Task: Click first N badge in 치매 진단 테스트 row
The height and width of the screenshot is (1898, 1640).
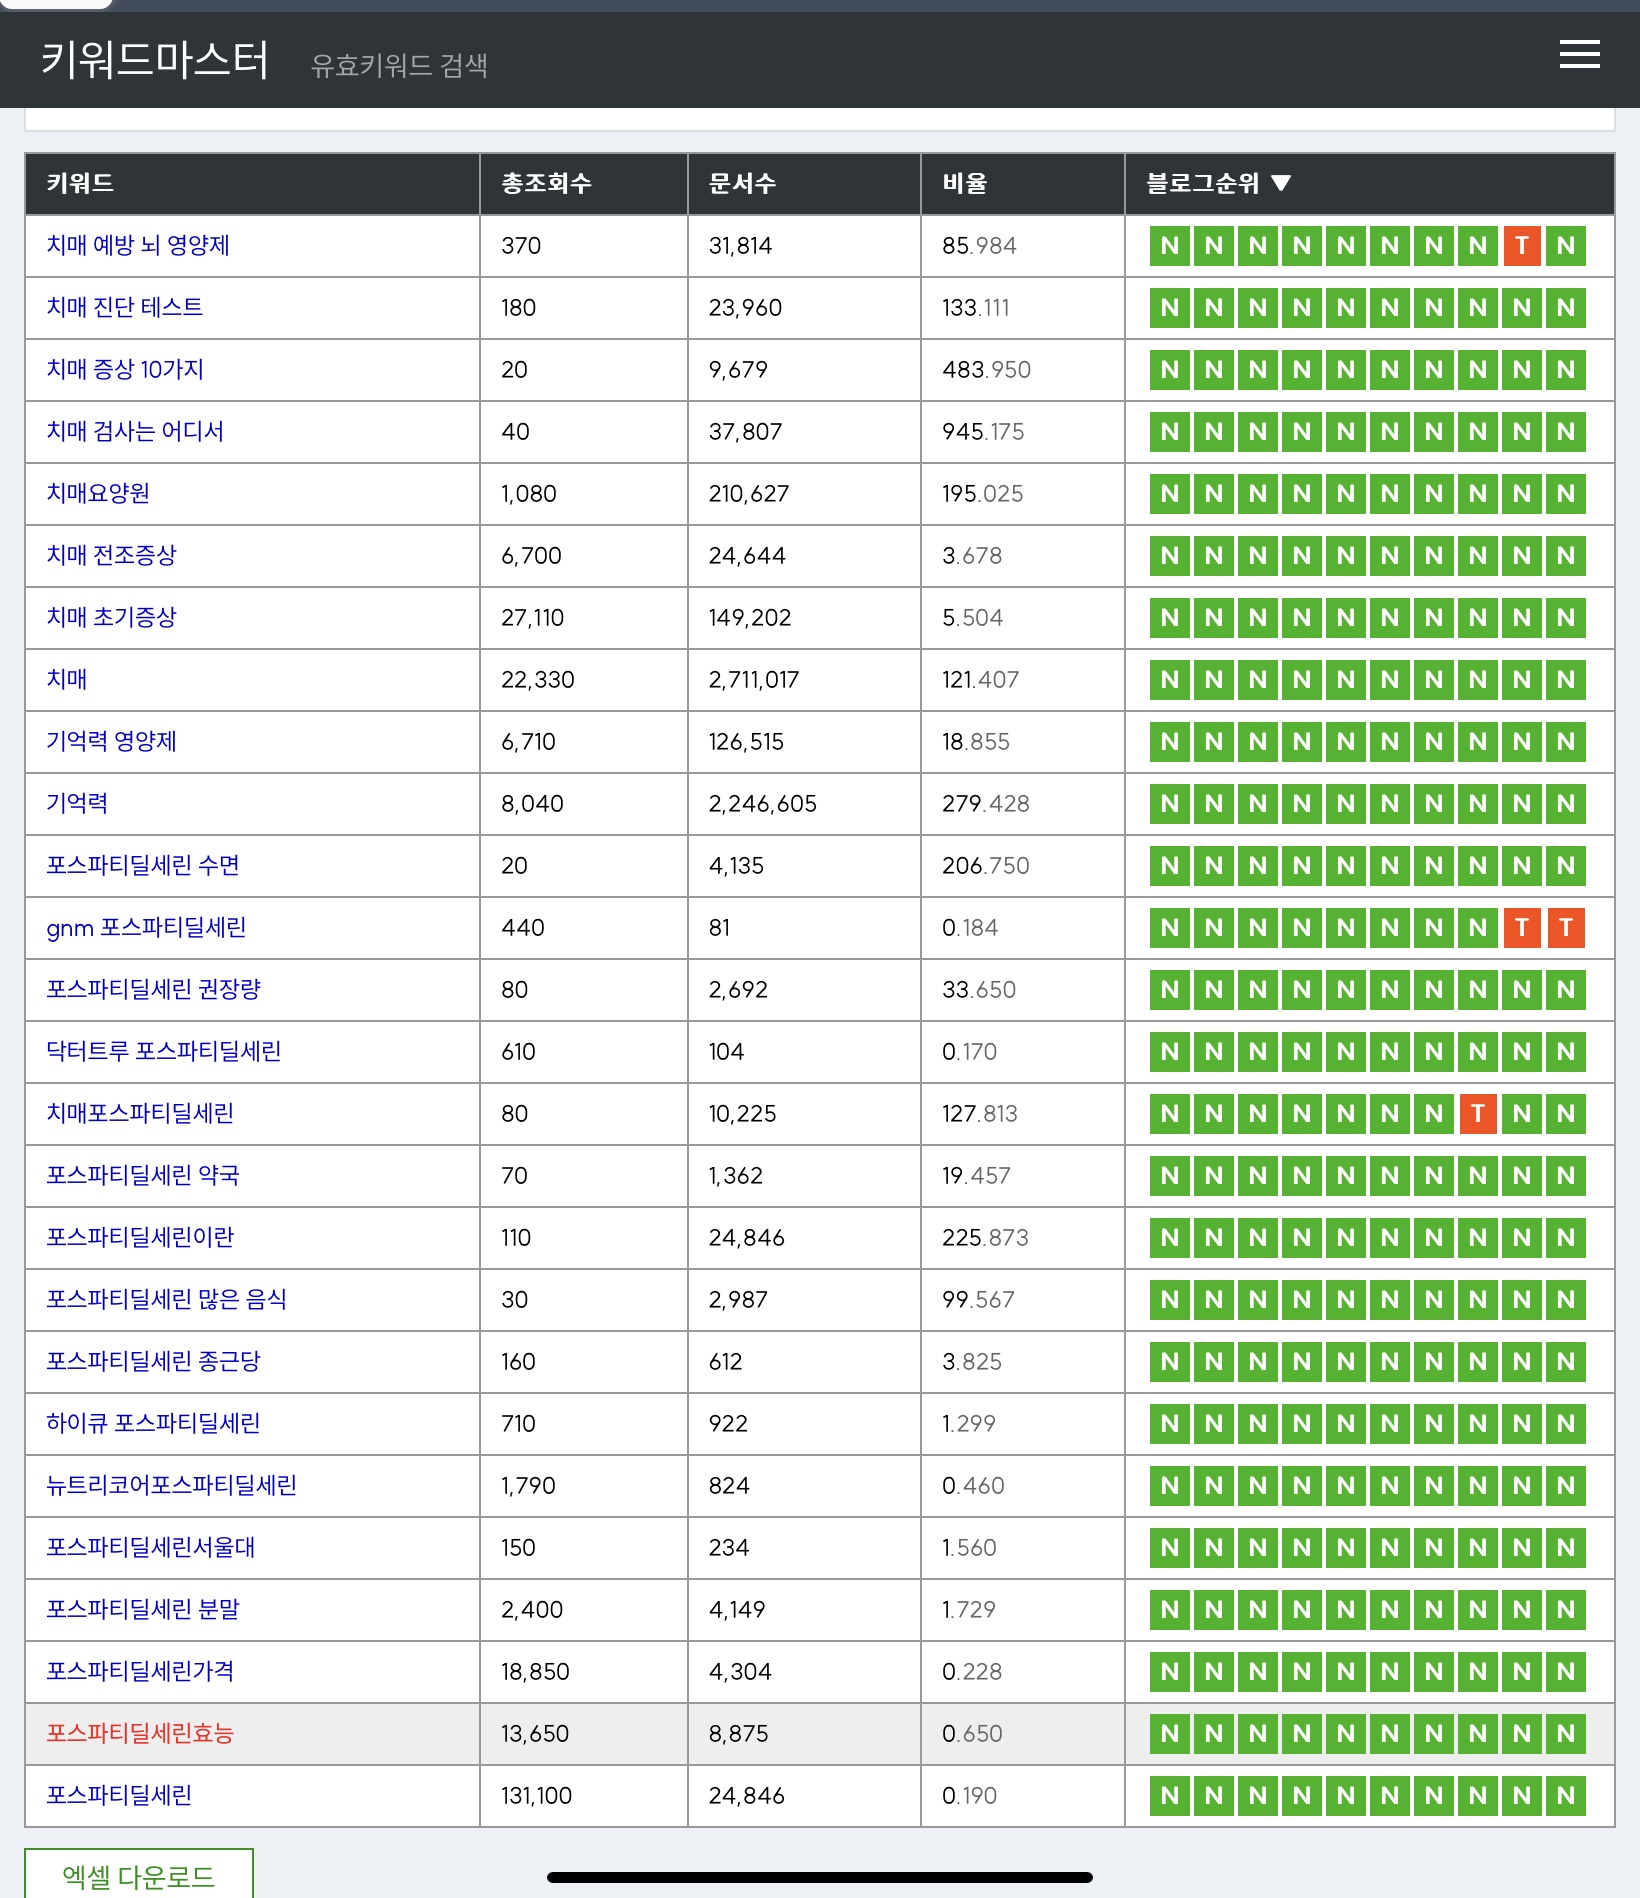Action: (1170, 307)
